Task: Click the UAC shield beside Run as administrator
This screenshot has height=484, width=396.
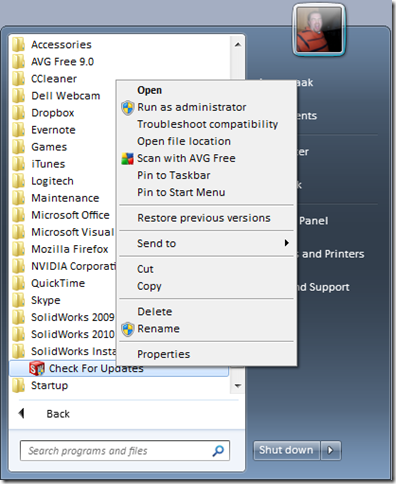Action: pyautogui.click(x=128, y=108)
